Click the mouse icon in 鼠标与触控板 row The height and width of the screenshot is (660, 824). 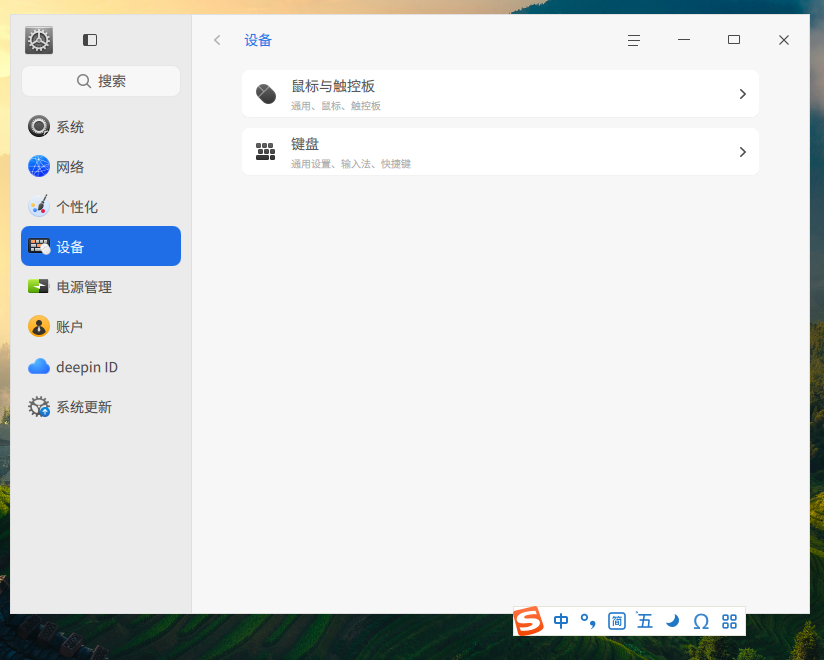(266, 94)
